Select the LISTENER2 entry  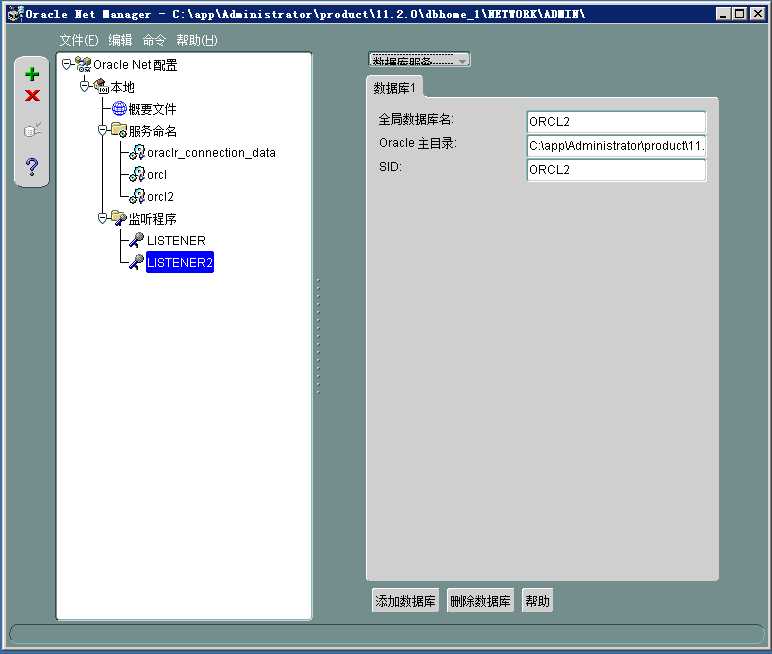(x=180, y=262)
